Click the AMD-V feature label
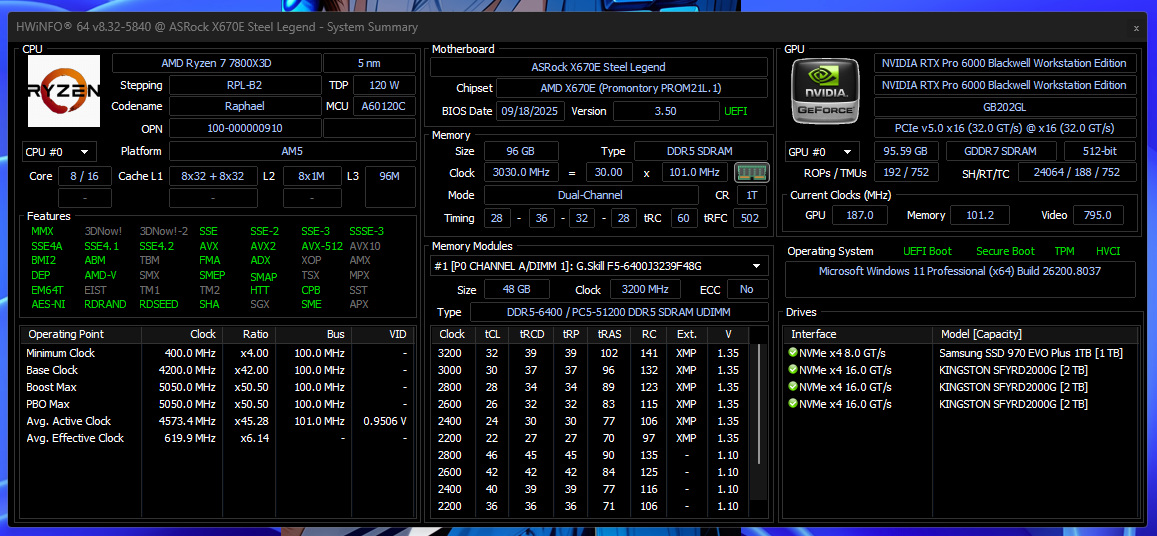1157x536 pixels. [101, 275]
